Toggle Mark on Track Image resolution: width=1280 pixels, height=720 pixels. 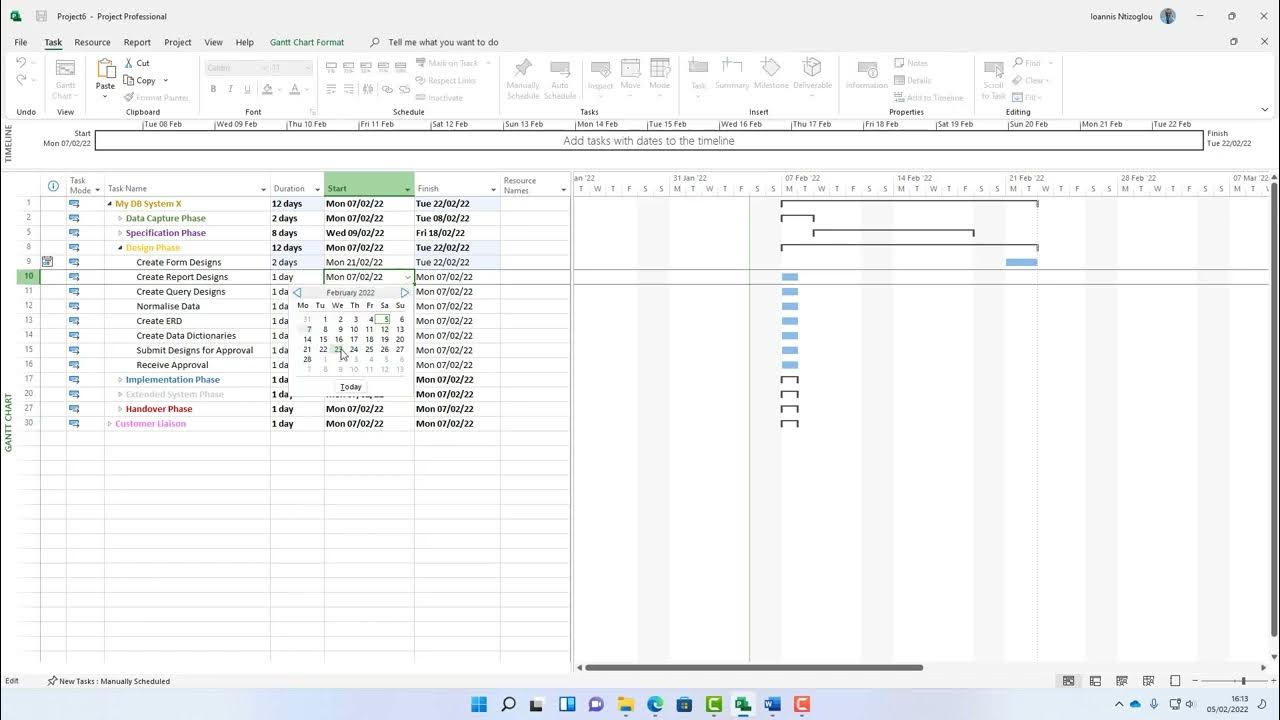(x=447, y=63)
